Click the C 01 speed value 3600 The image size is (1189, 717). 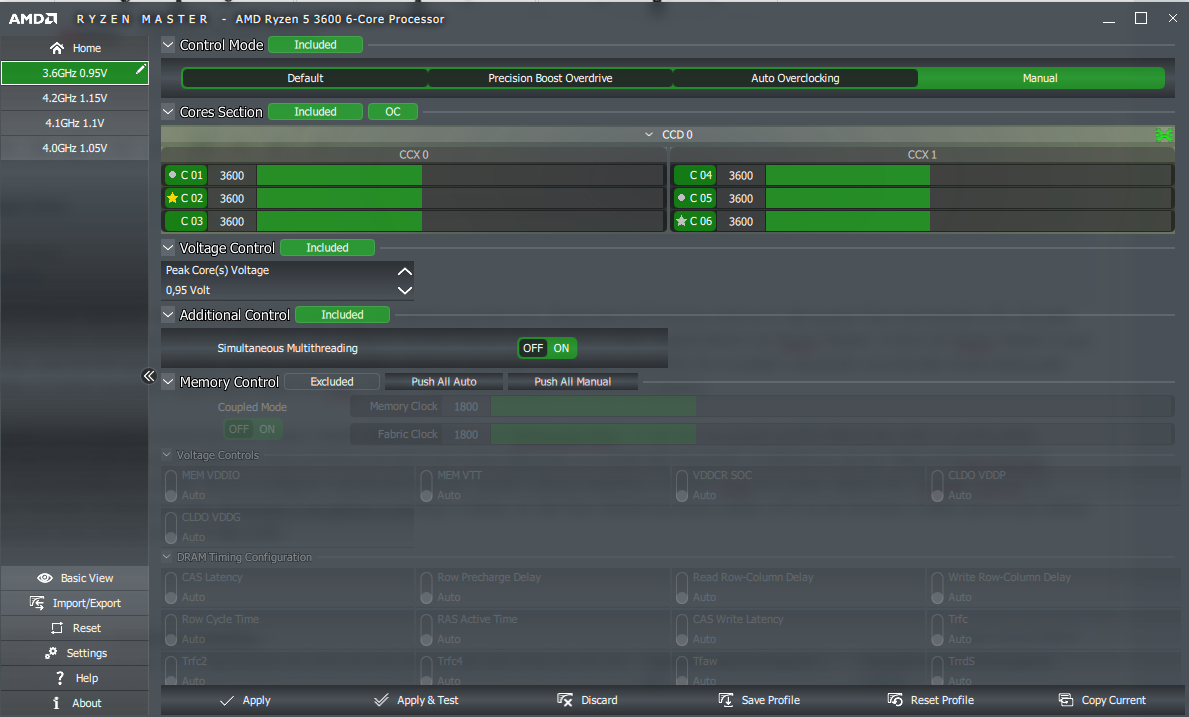[232, 175]
